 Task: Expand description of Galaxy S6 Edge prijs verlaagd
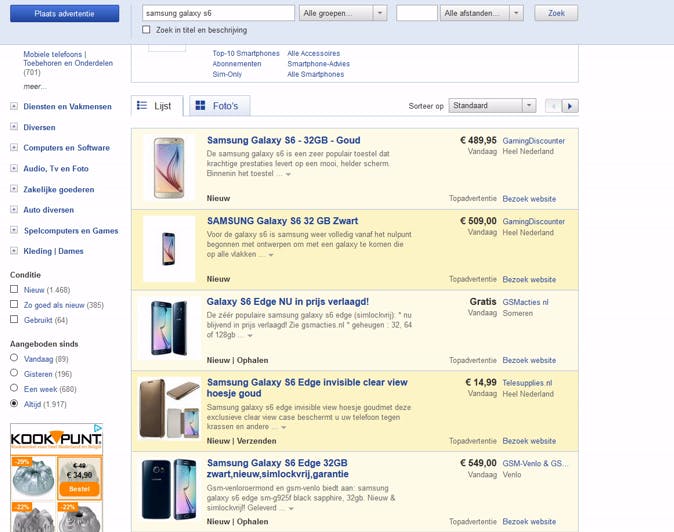[x=250, y=336]
